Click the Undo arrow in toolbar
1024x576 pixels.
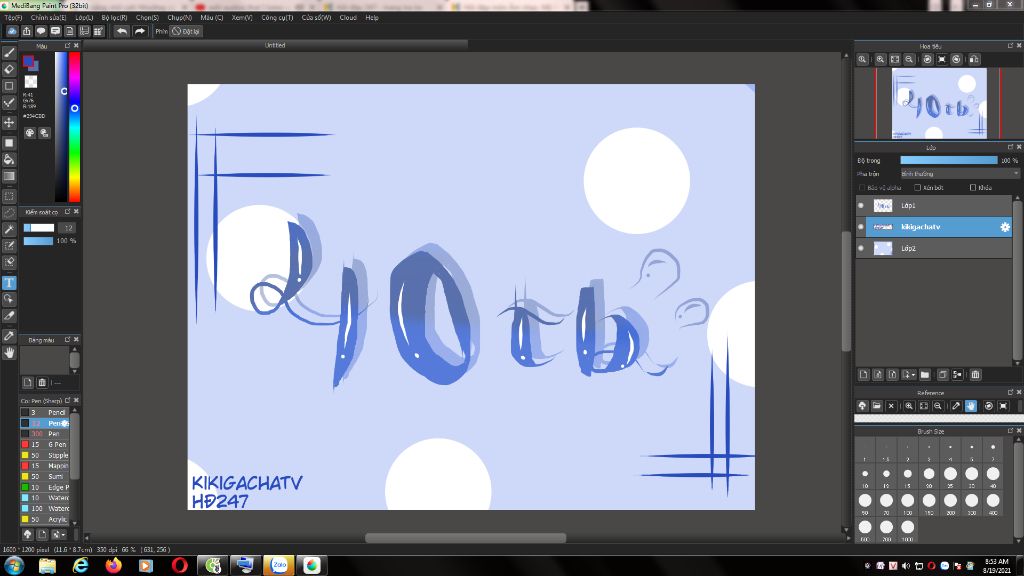[x=121, y=31]
